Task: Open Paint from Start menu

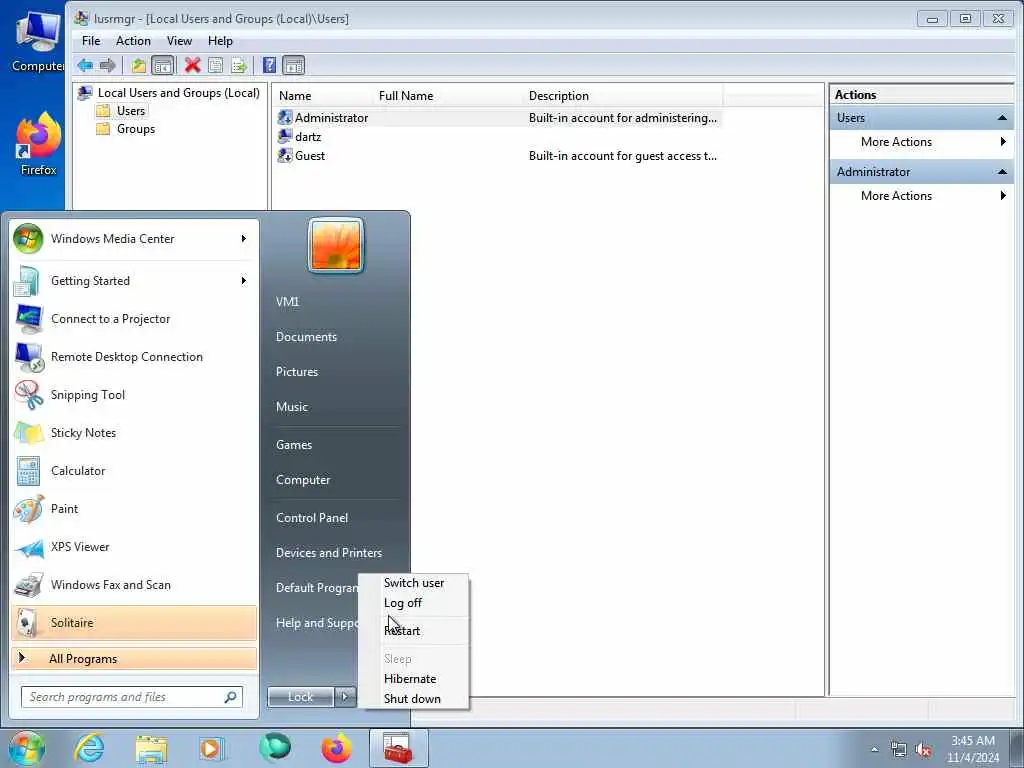Action: pos(134,509)
